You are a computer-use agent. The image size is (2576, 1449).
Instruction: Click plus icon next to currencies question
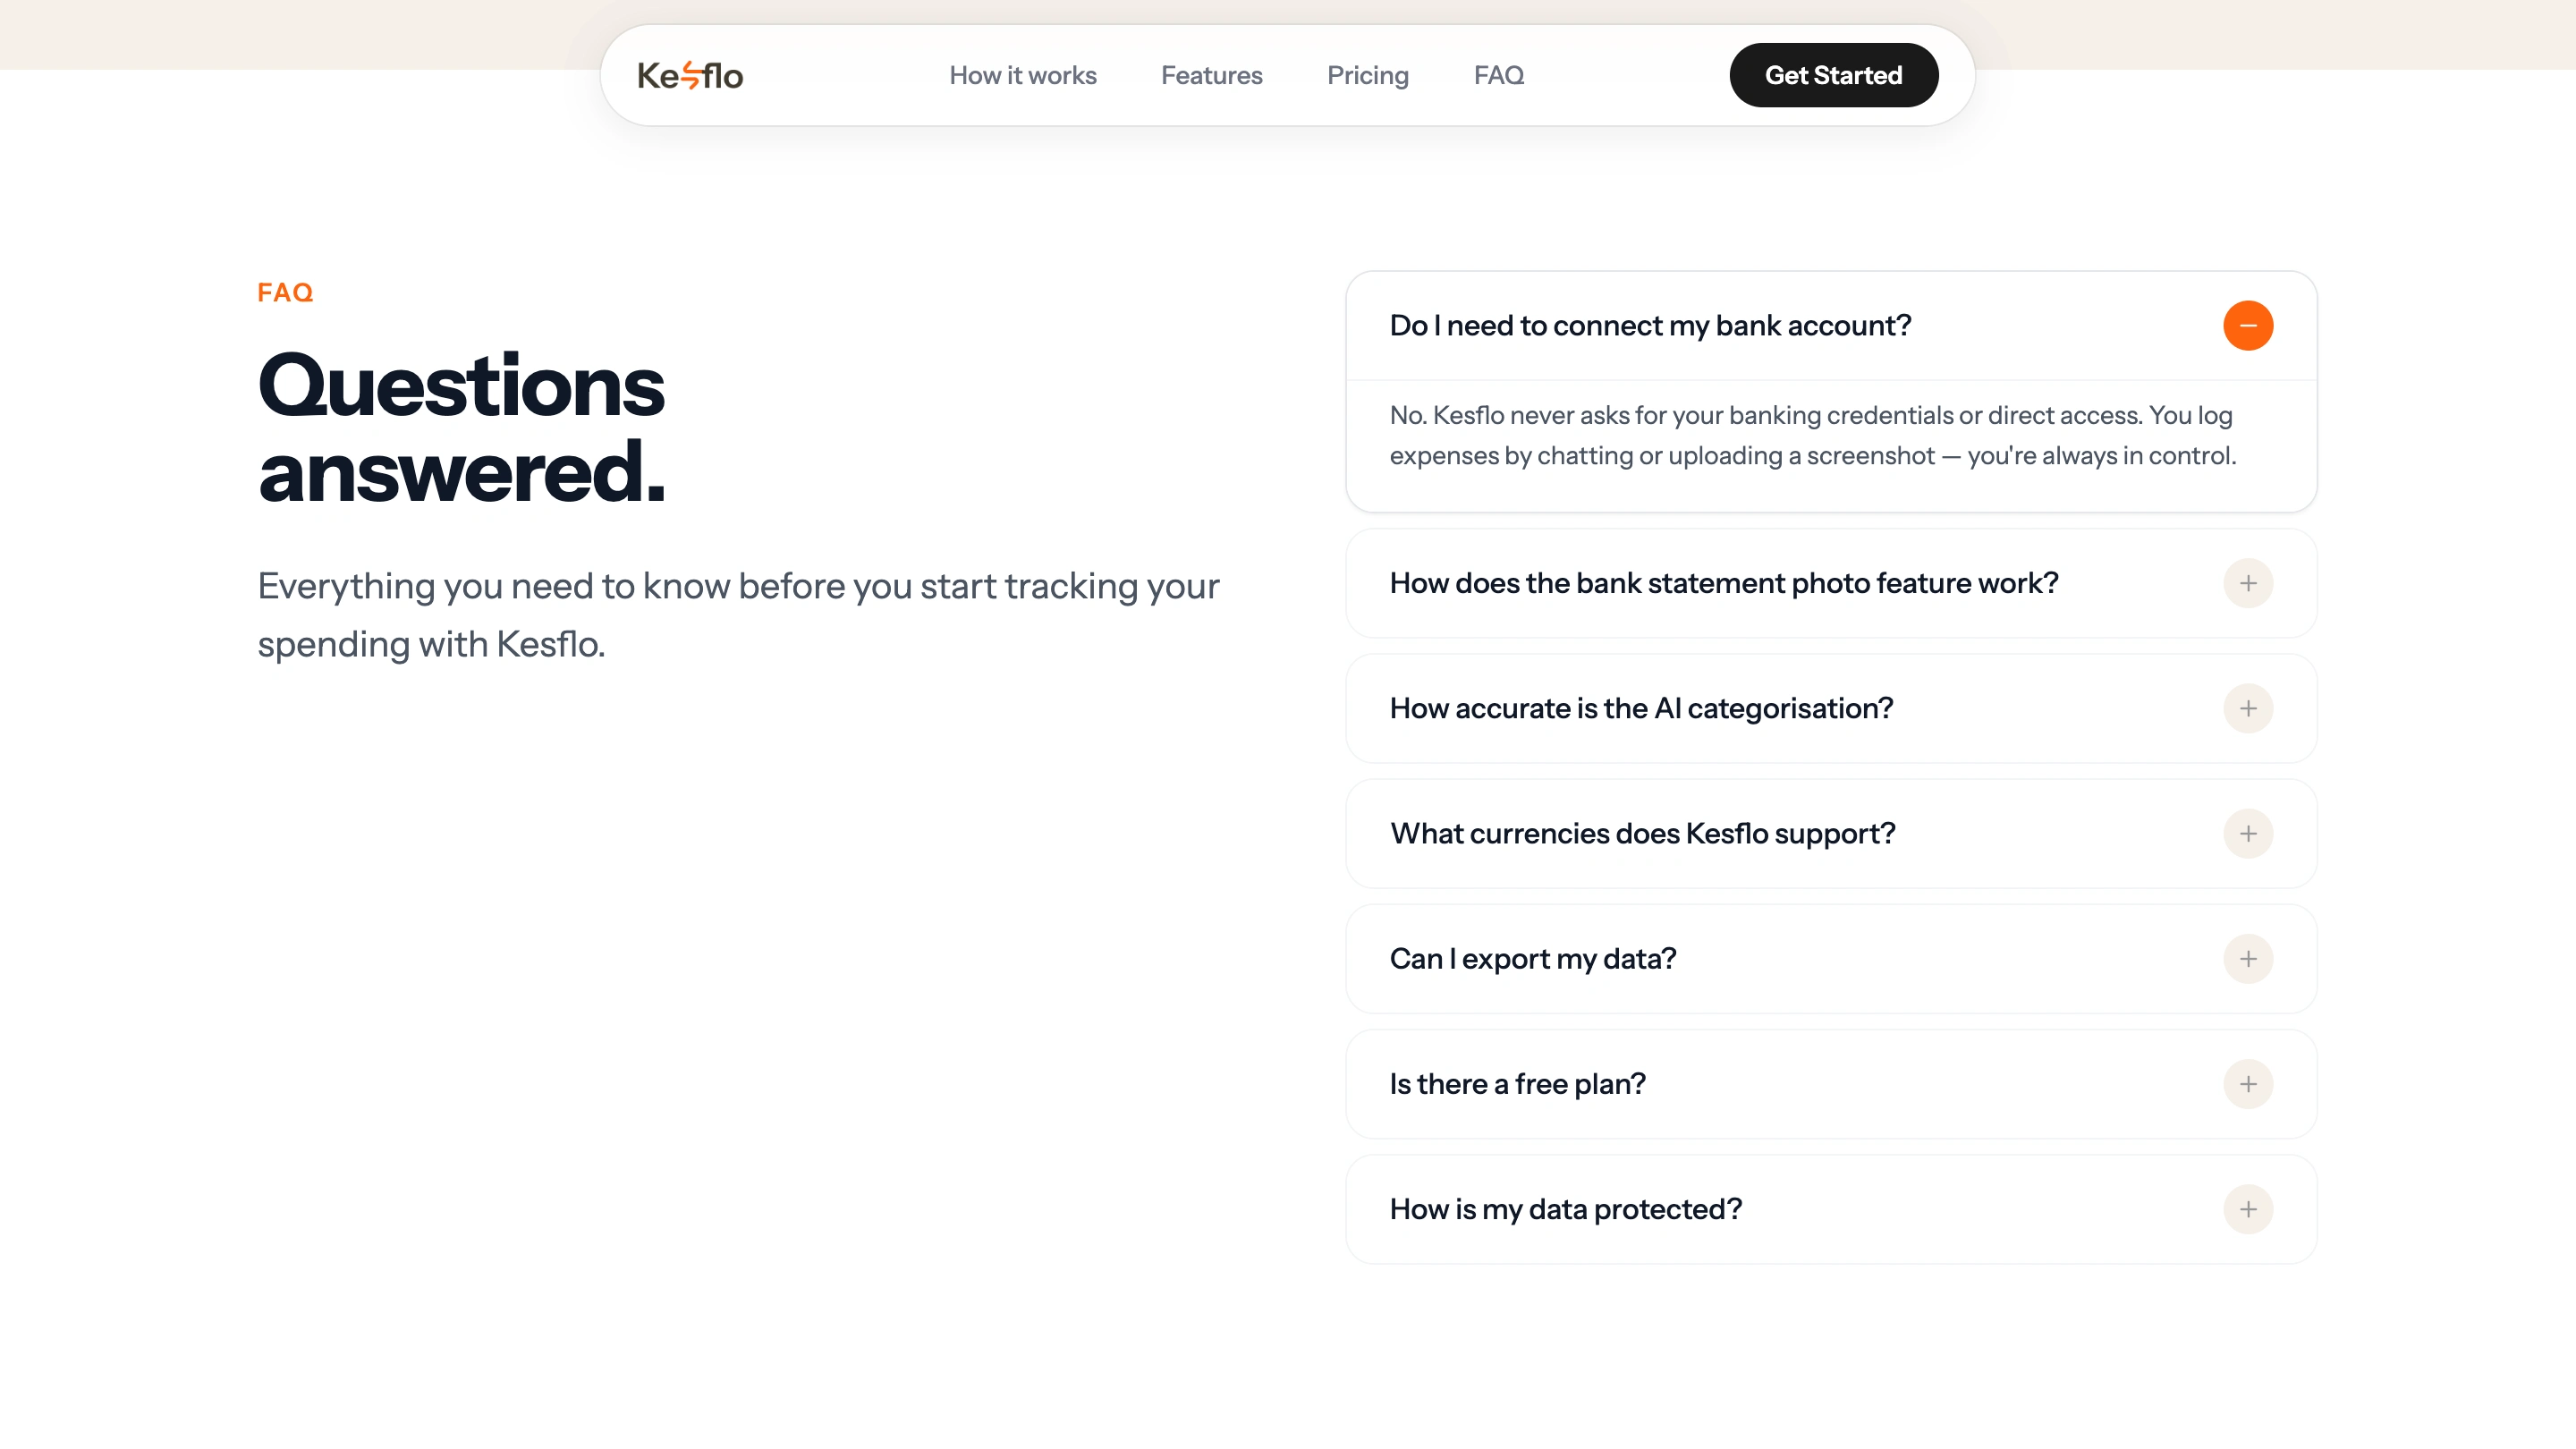point(2247,833)
